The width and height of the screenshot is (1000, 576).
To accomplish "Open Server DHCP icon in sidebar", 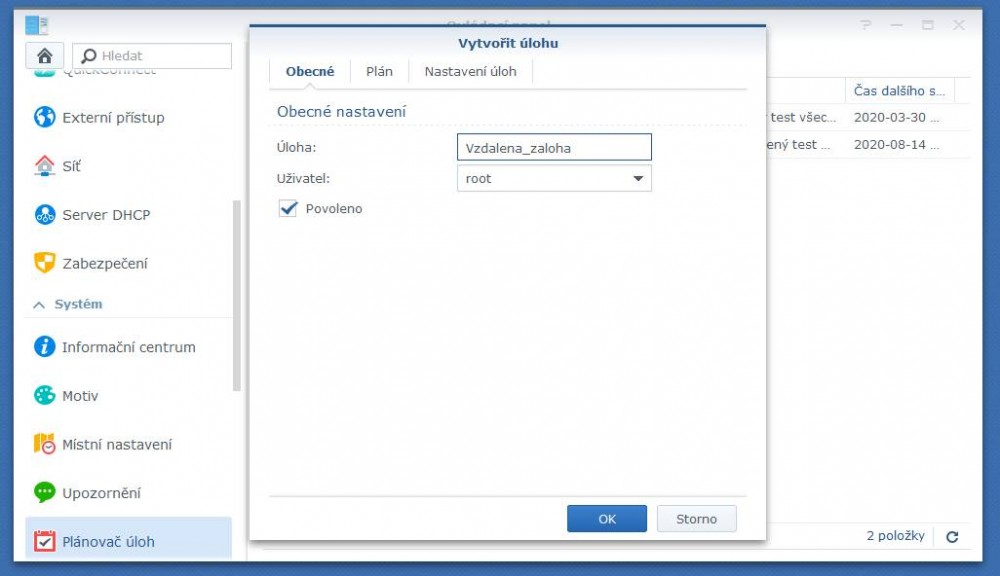I will [x=45, y=215].
